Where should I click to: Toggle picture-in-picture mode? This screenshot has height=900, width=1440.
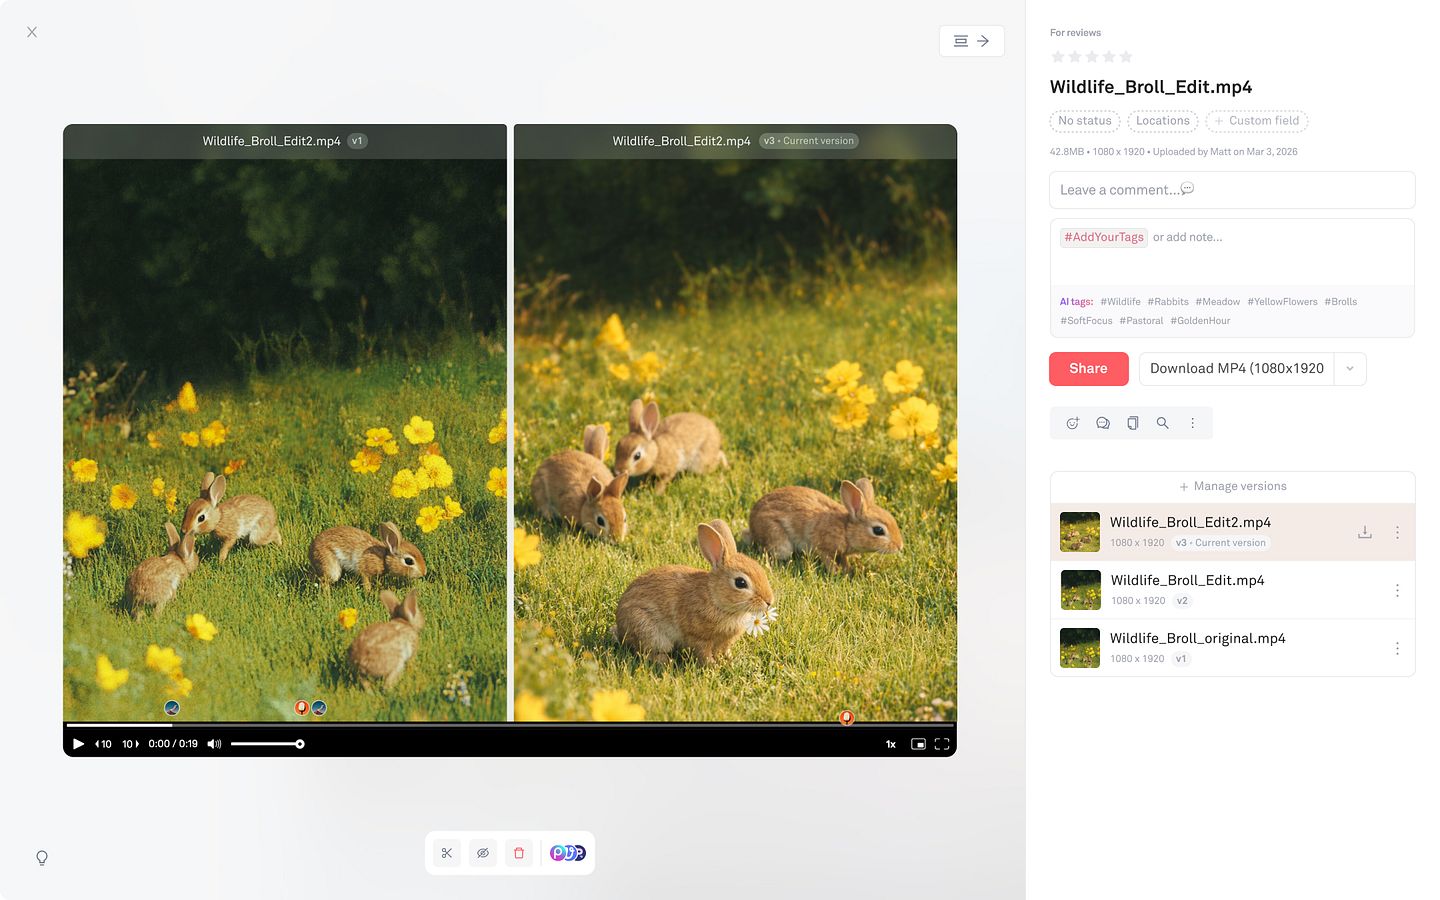click(x=918, y=744)
